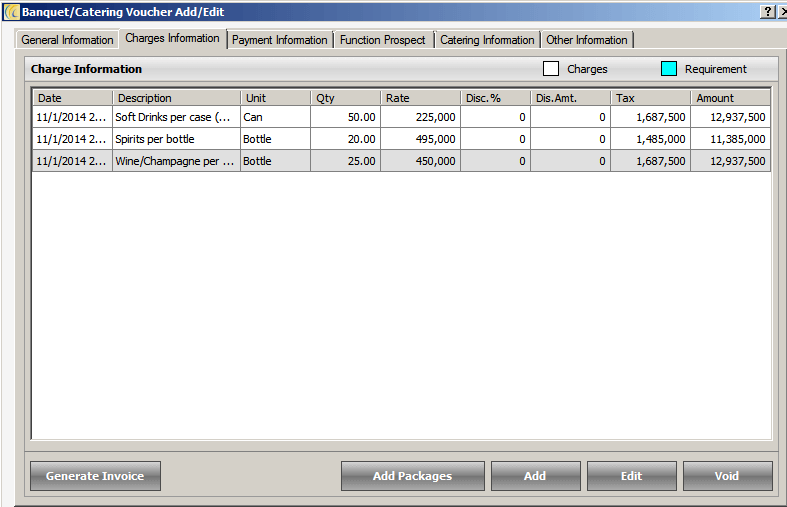Click the Disc.% column header
This screenshot has width=787, height=507.
pyautogui.click(x=495, y=98)
